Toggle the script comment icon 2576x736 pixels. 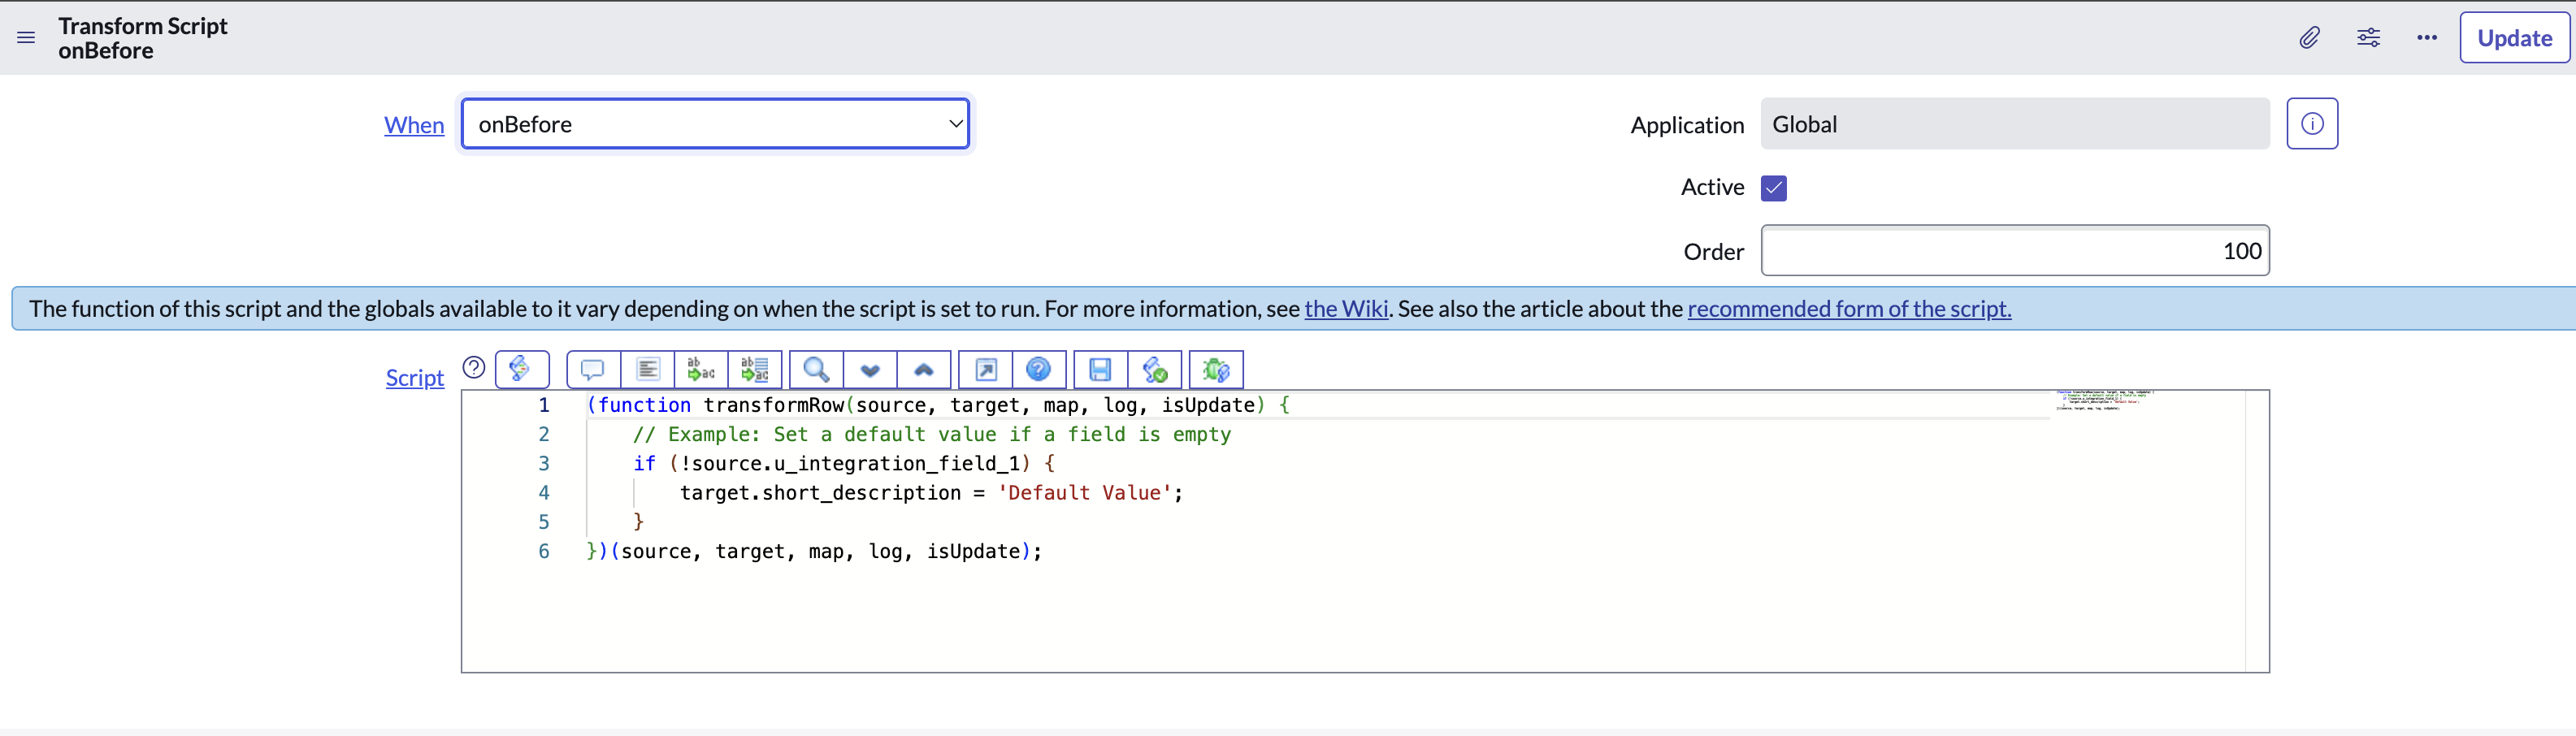[592, 370]
